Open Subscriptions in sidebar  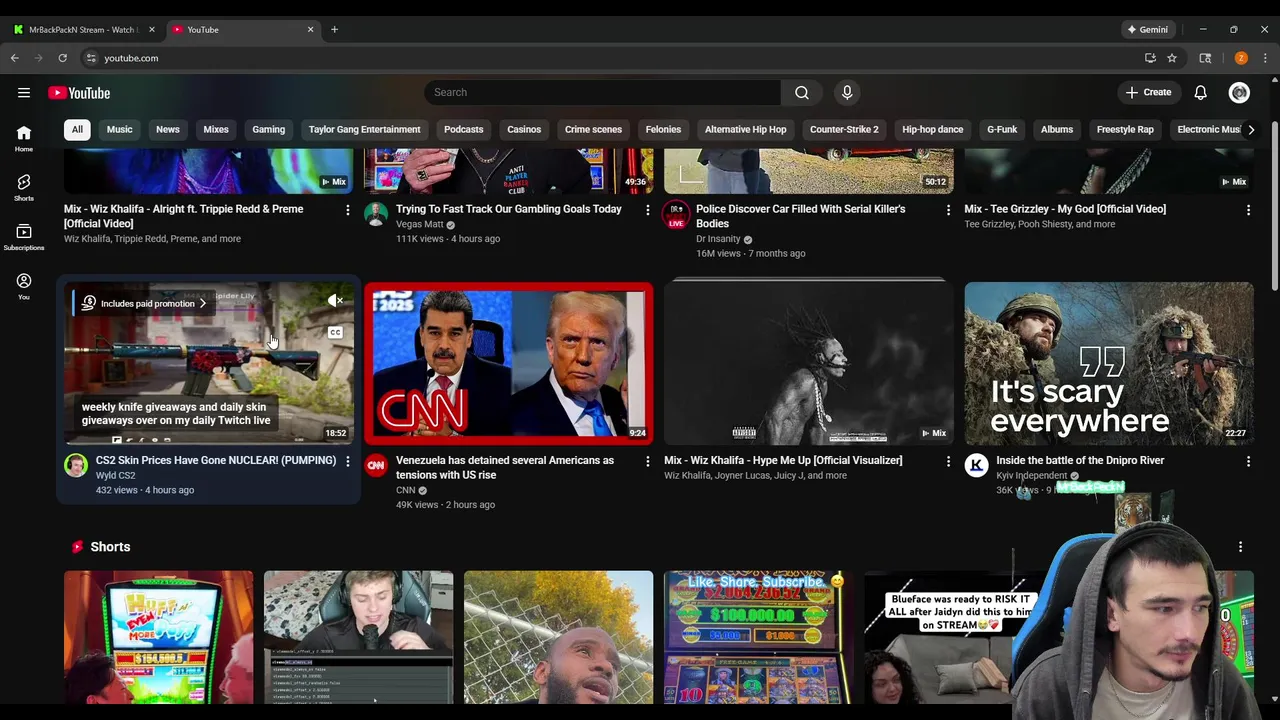point(24,237)
